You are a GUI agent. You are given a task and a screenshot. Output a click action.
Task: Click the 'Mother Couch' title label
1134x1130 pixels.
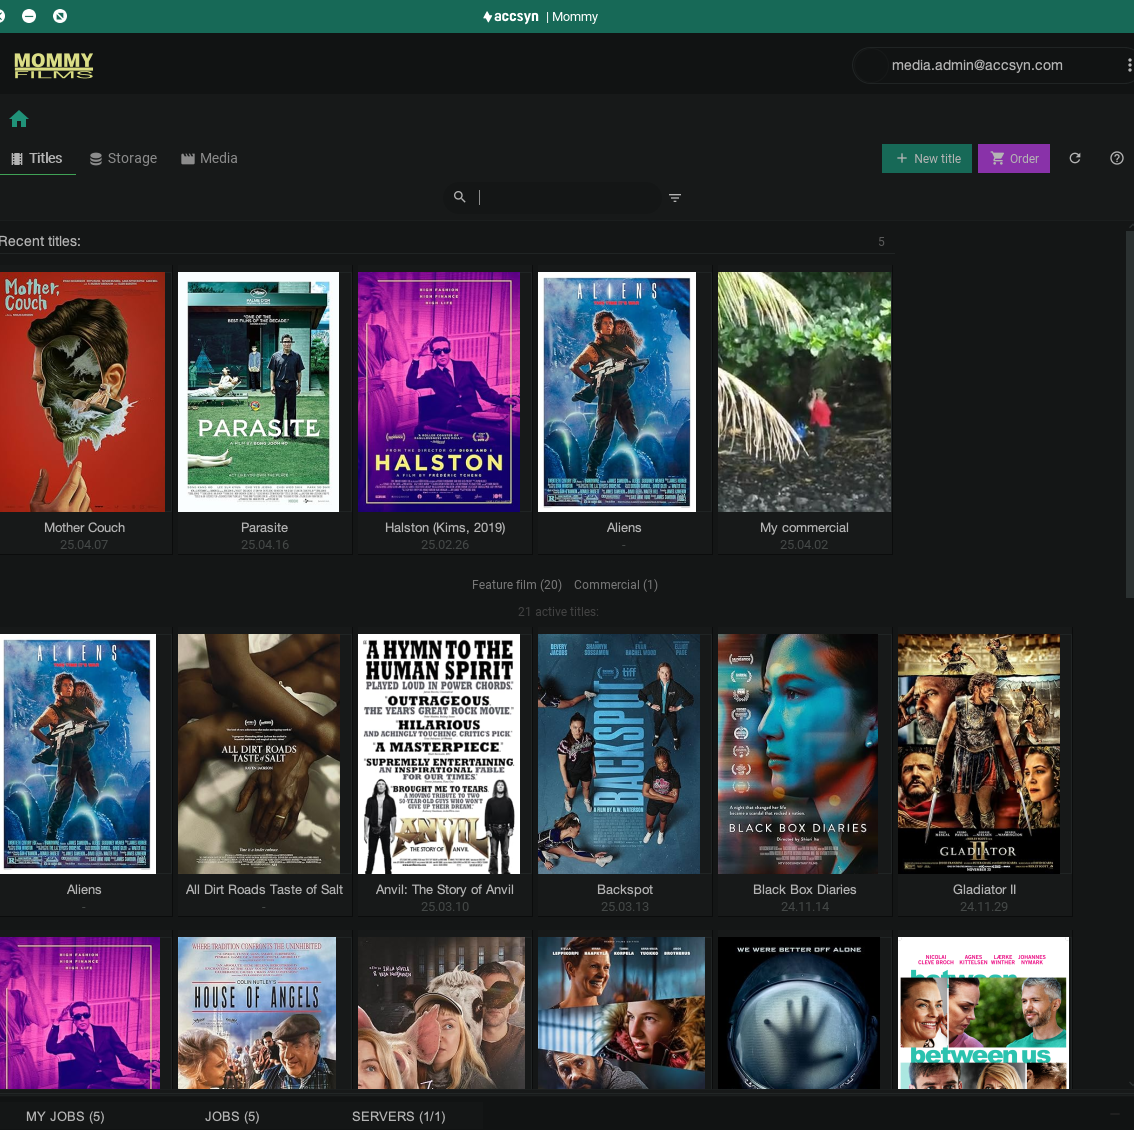coord(84,527)
